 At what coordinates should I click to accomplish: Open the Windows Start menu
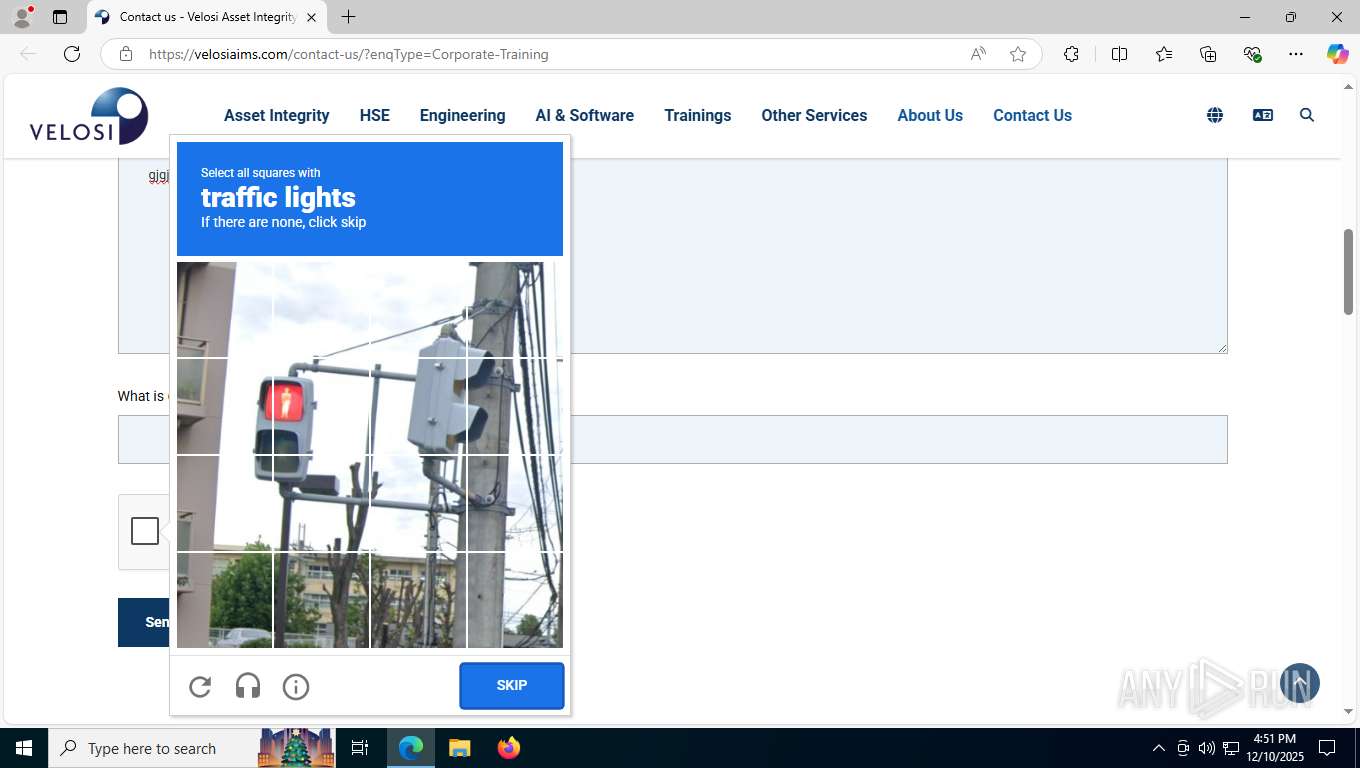pos(24,748)
